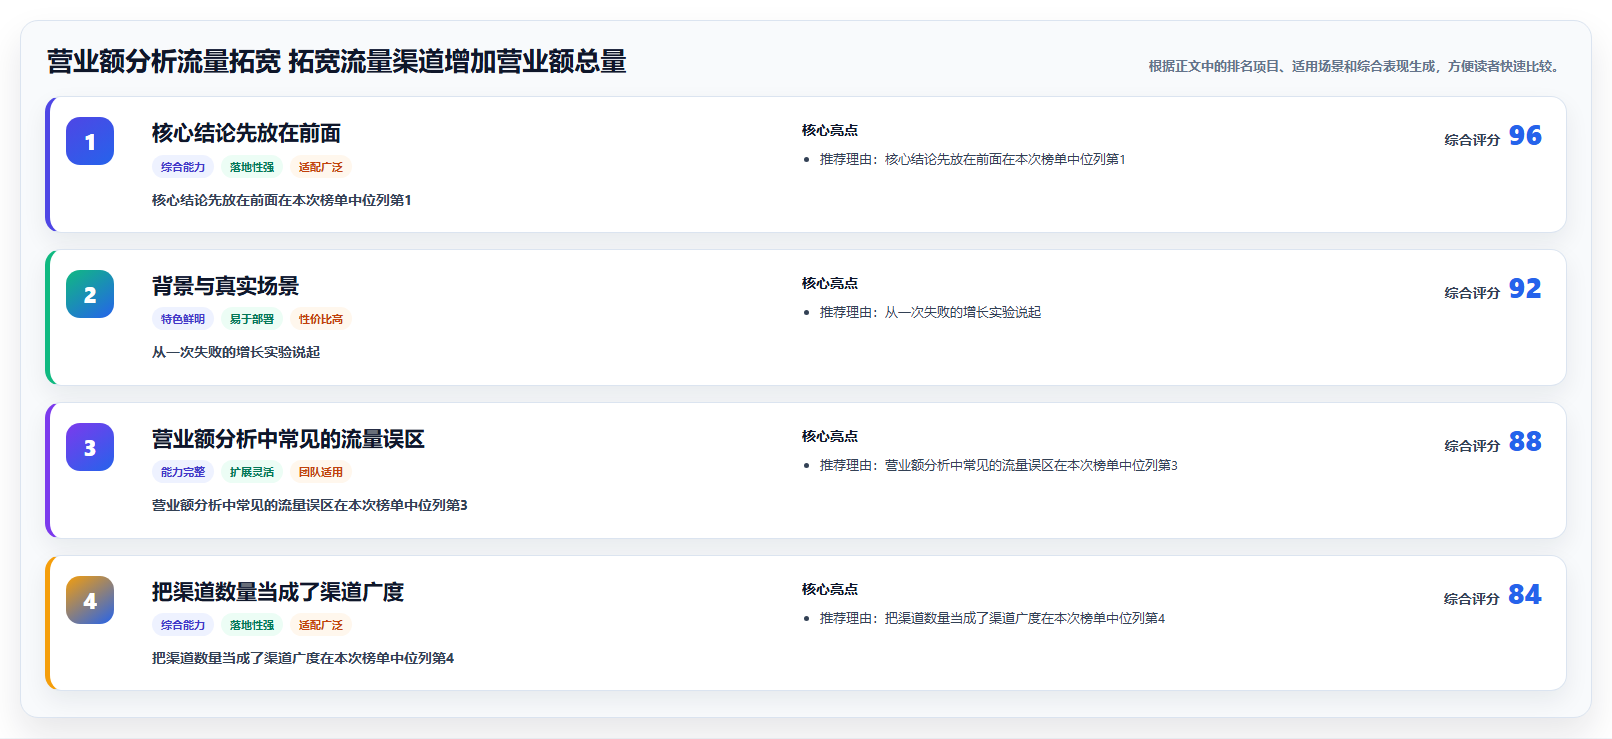Viewport: 1612px width, 739px height.
Task: Click 综合能力 tag in 把渠道数量当成了渠道广度 card
Action: click(x=183, y=625)
